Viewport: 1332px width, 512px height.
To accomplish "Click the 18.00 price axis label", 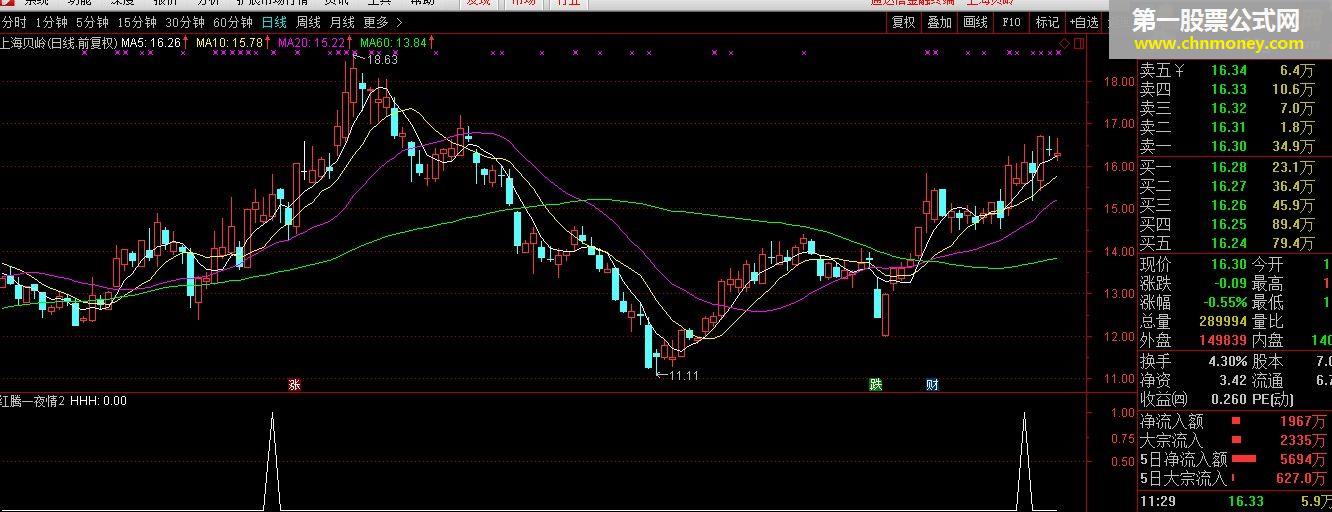I will coord(1117,82).
